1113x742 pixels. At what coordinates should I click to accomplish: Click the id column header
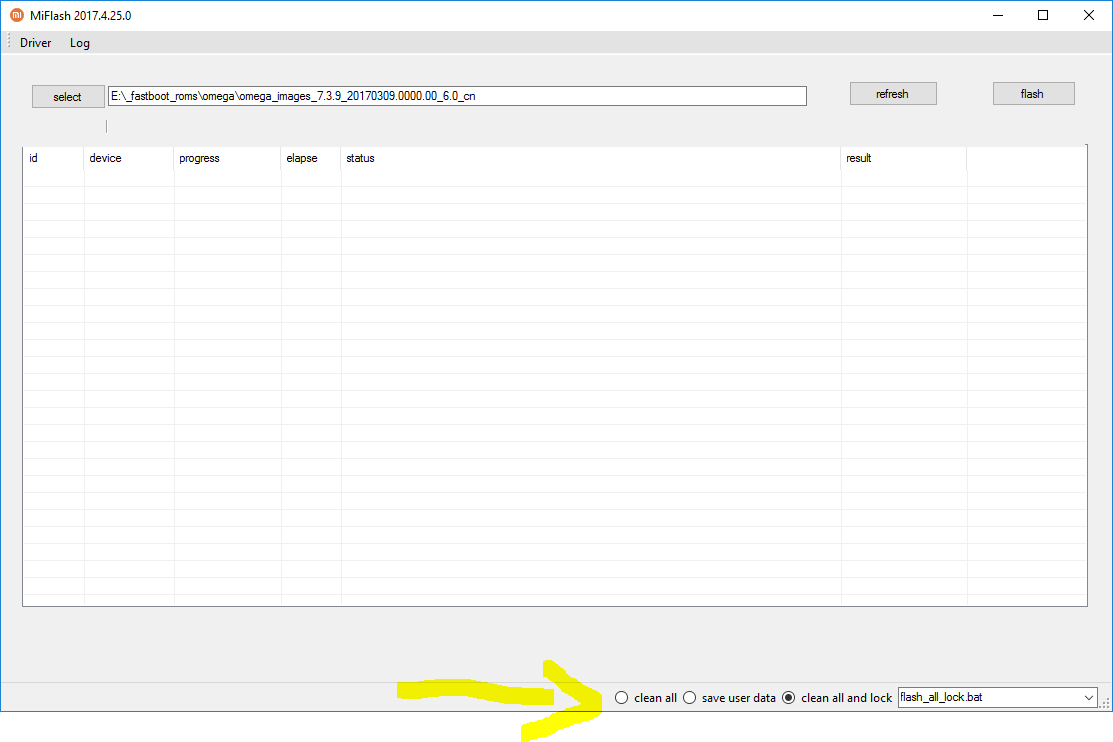[53, 158]
